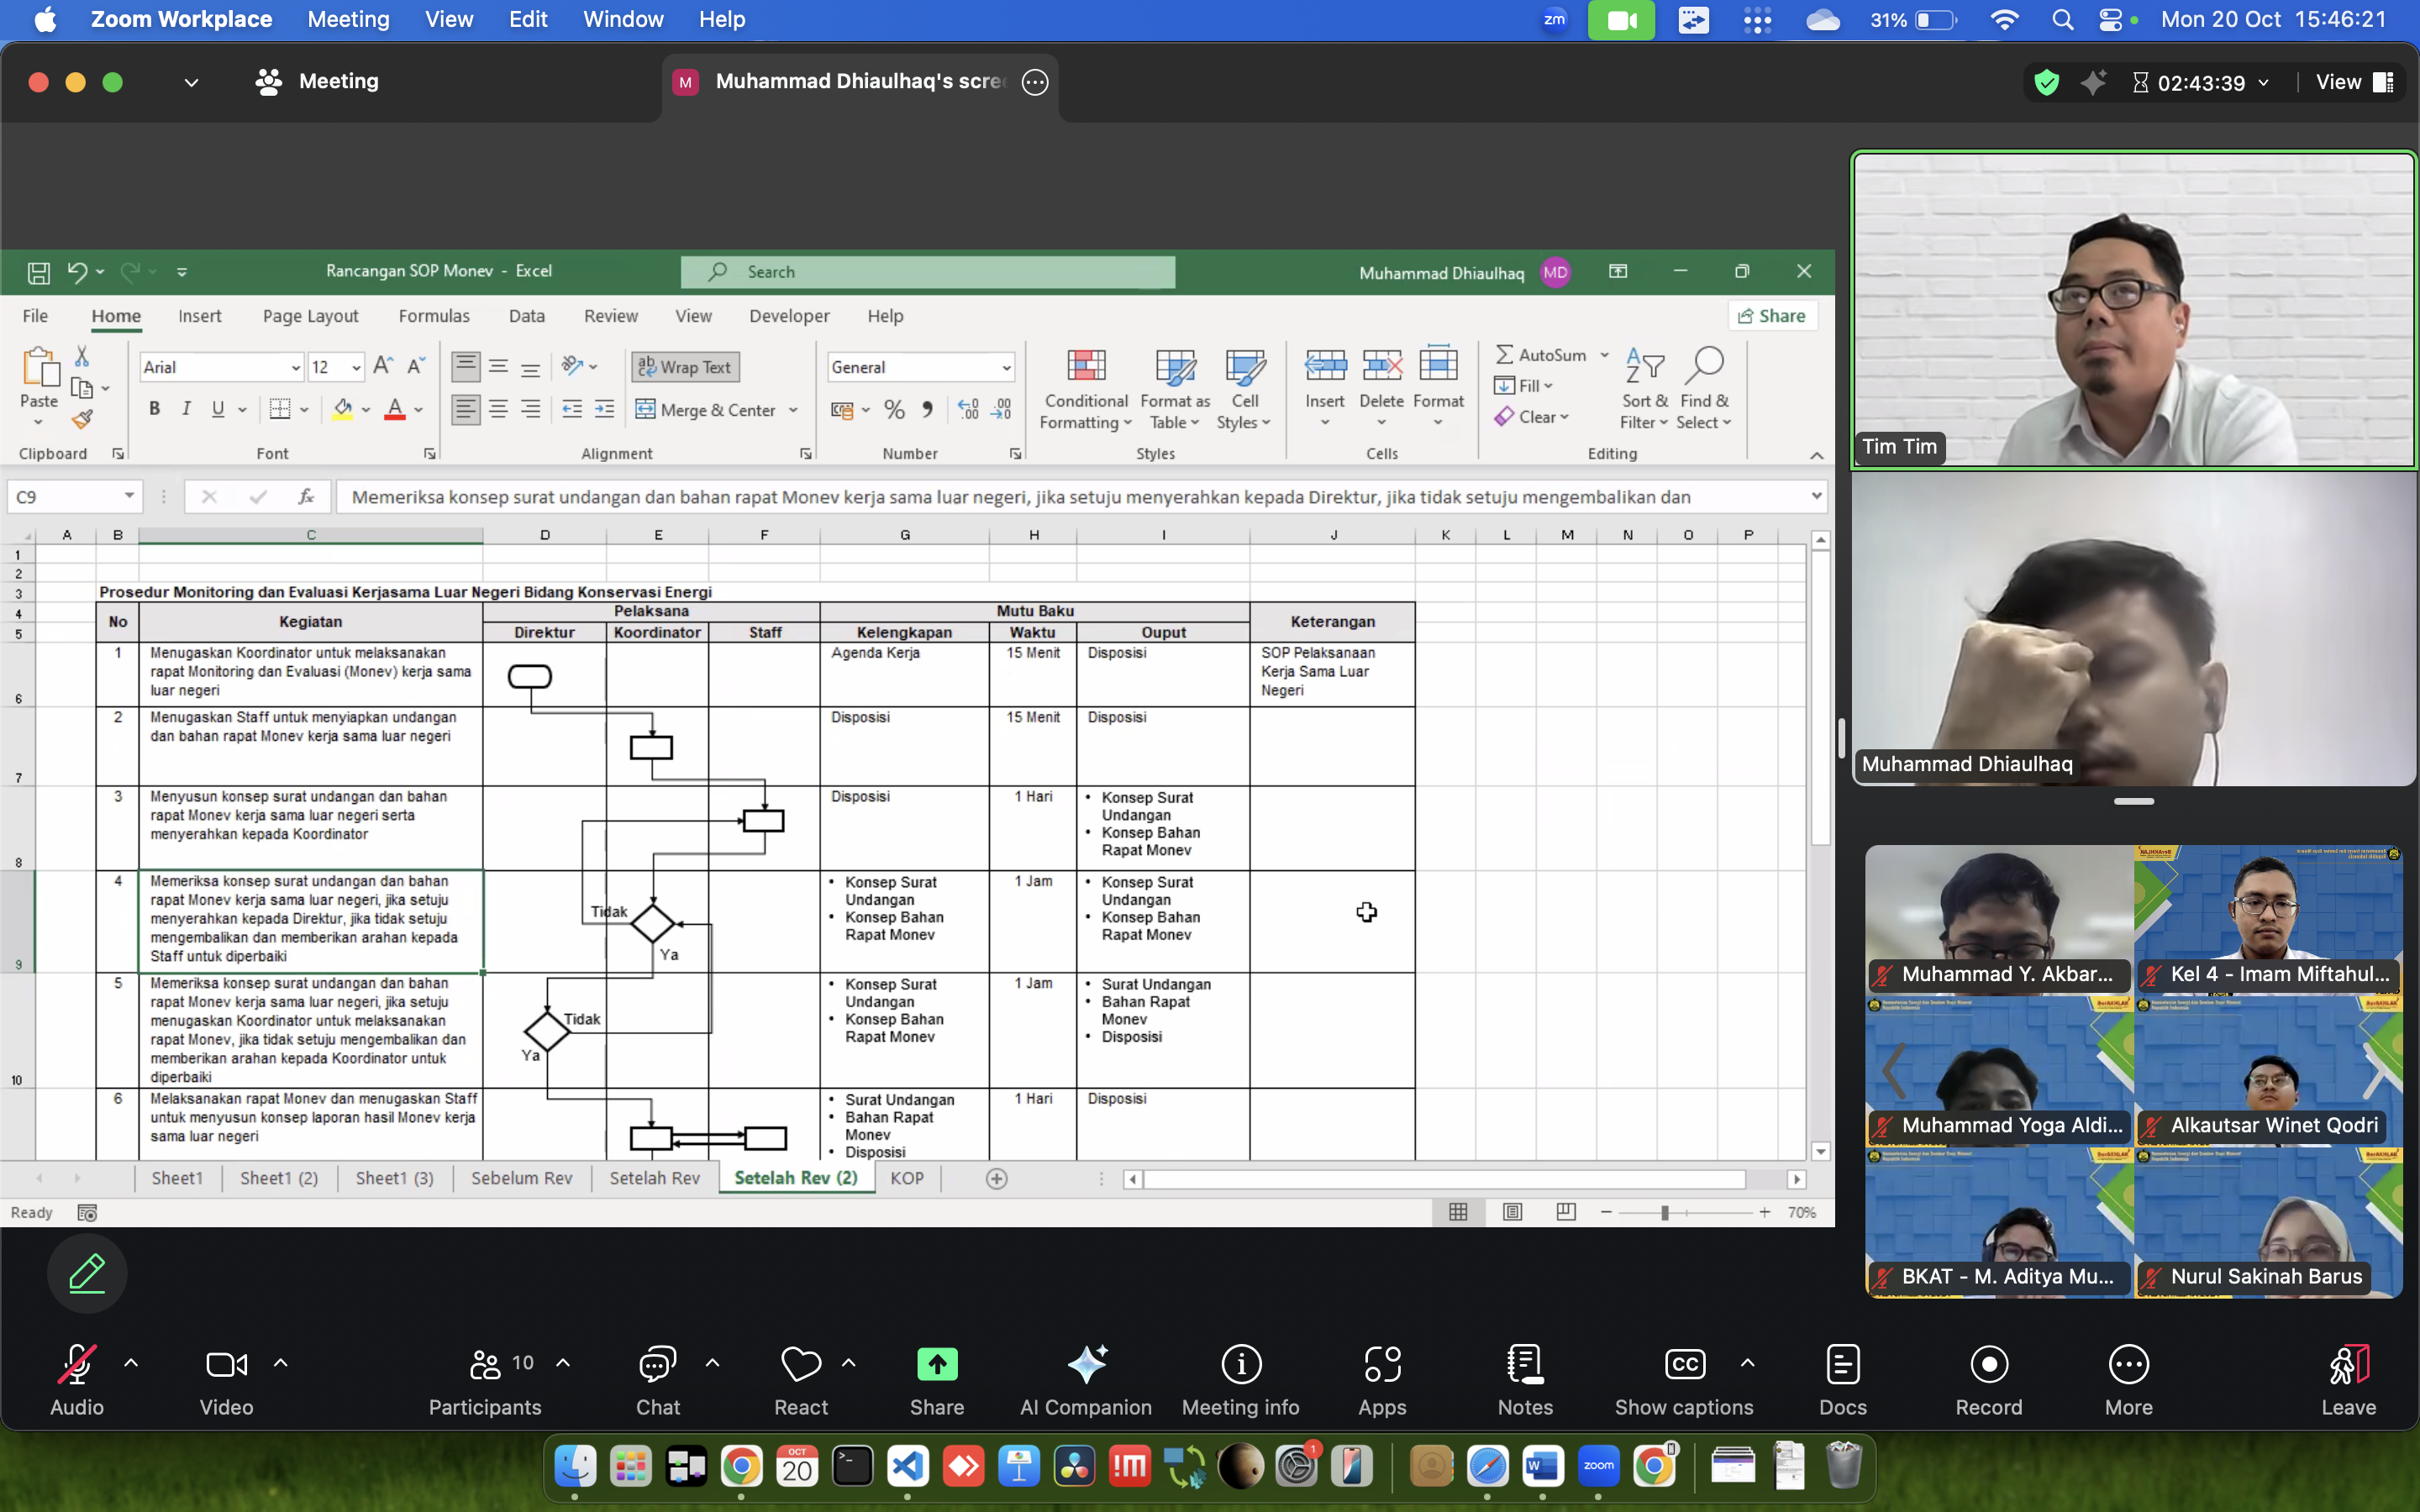
Task: Click the View layout button
Action: click(x=2354, y=83)
